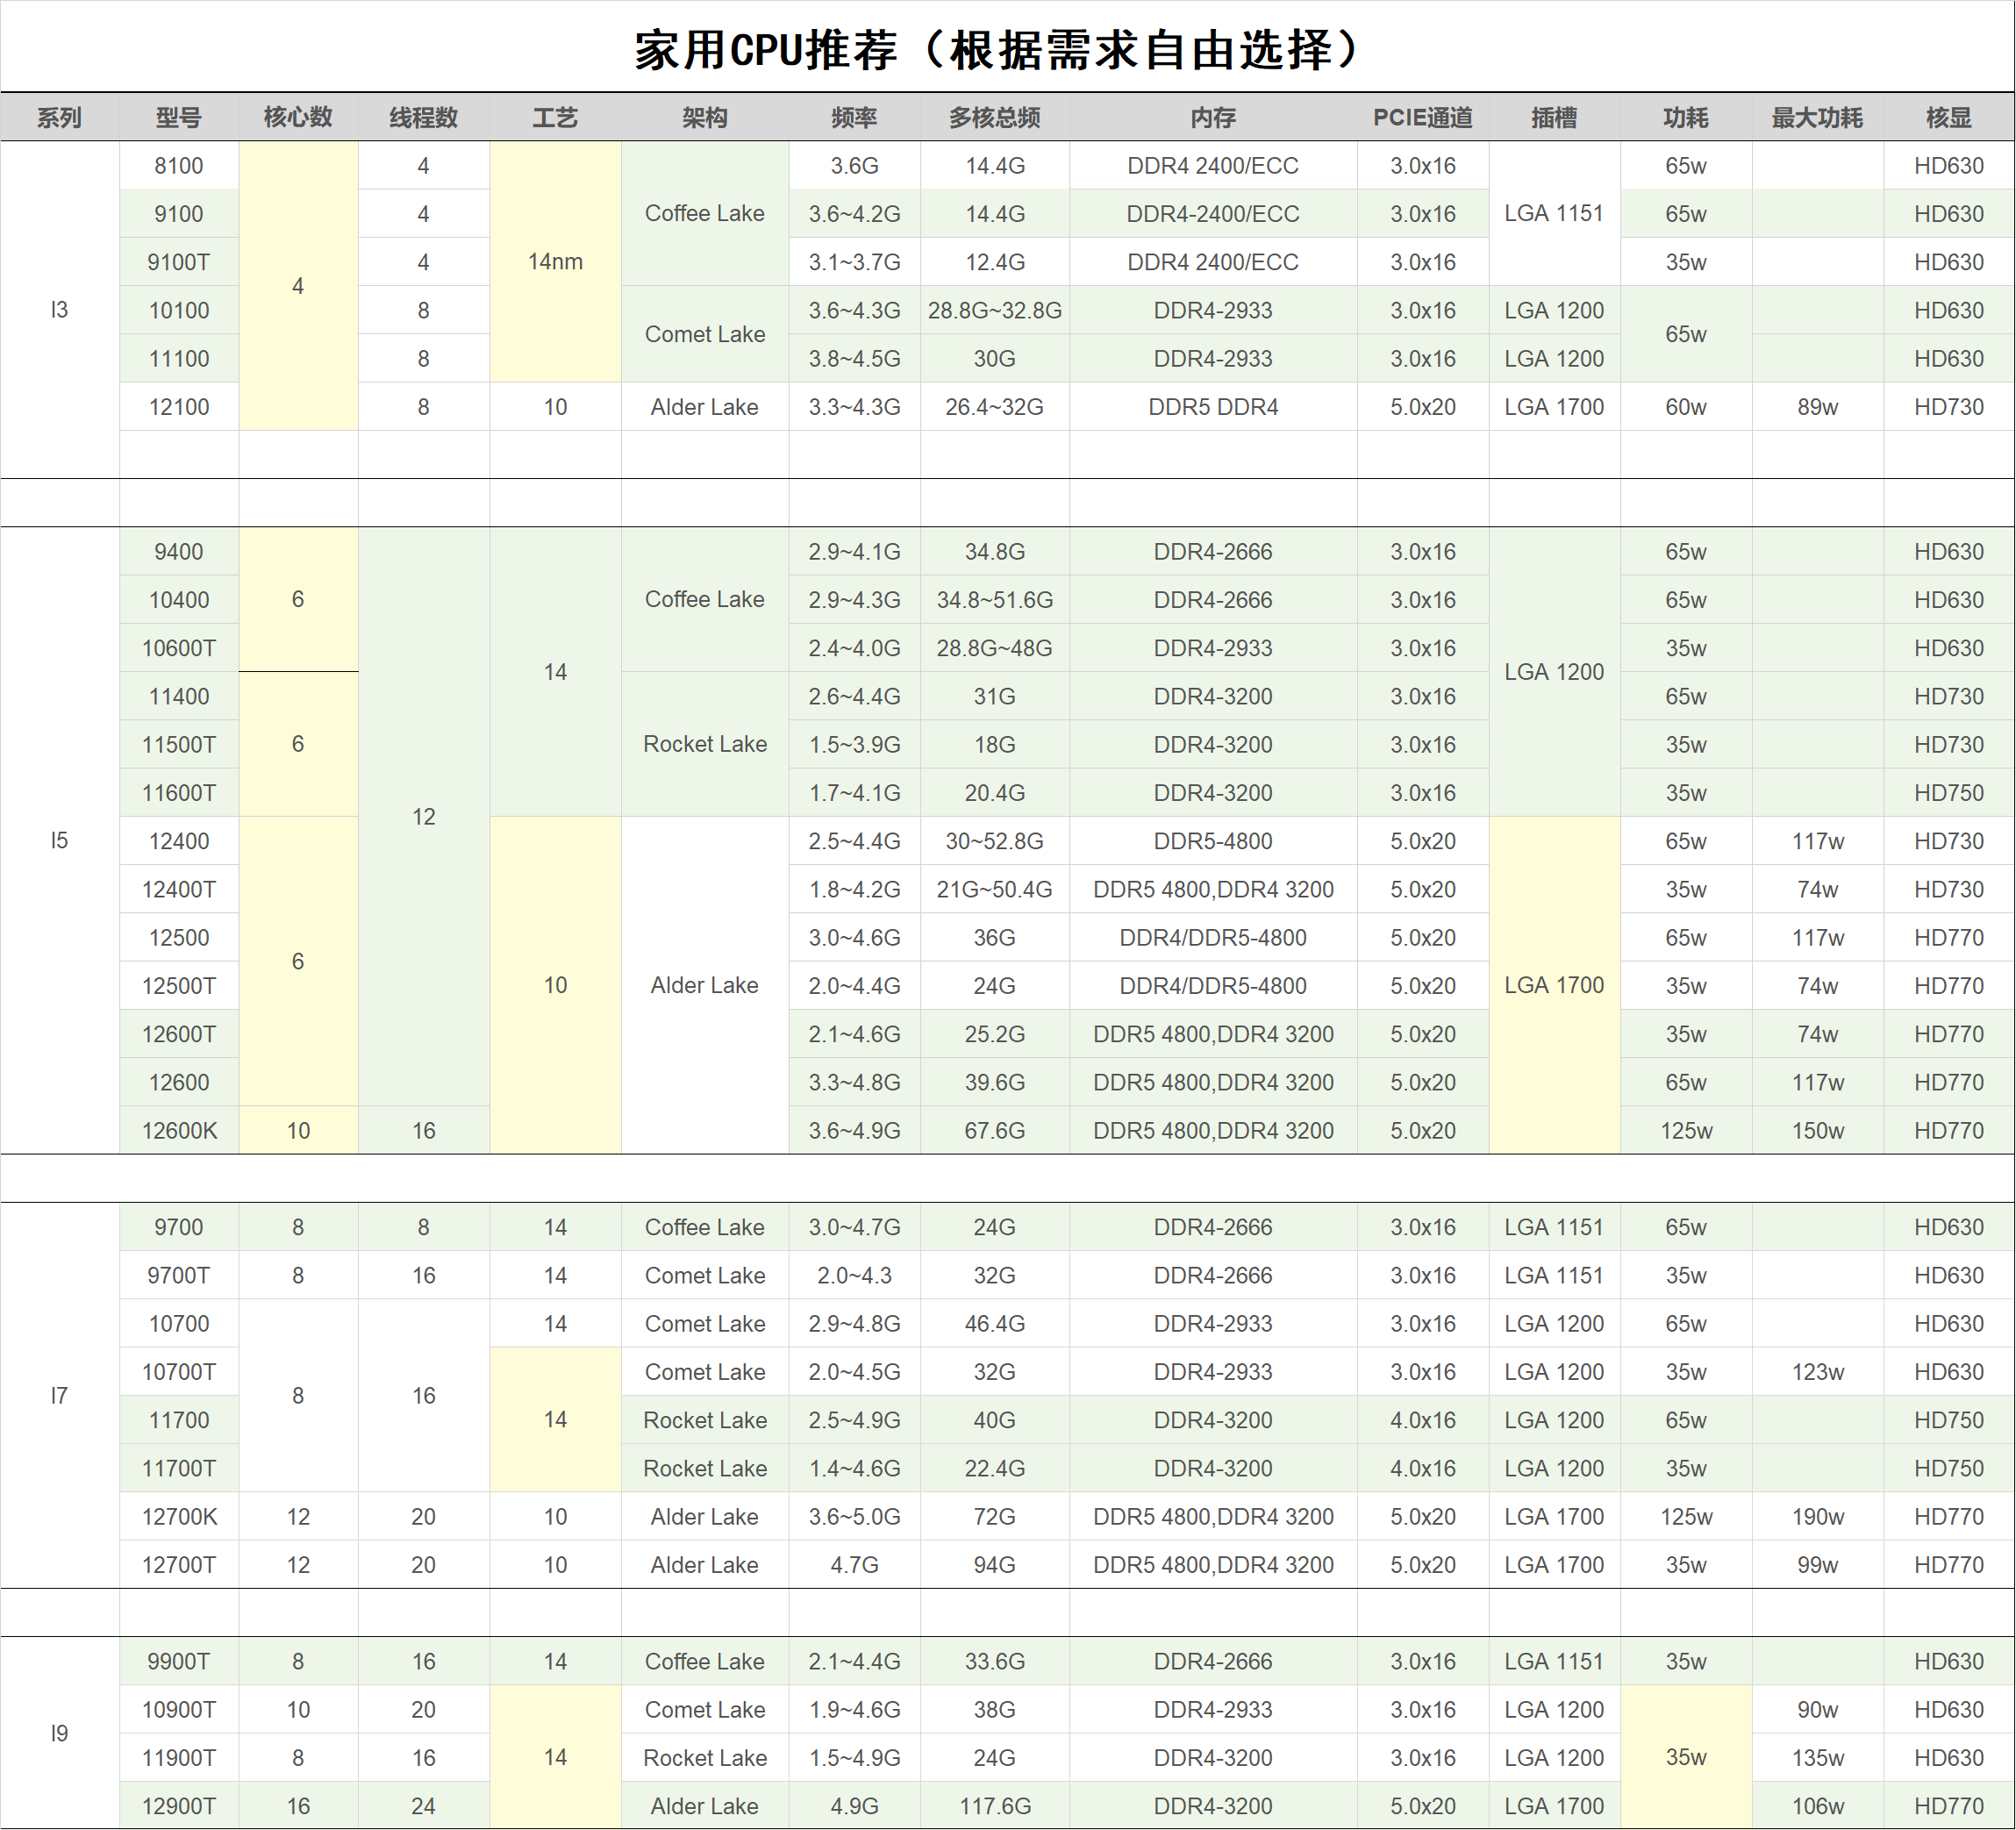This screenshot has height=1830, width=2016.
Task: Select the 系列 column header
Action: point(59,117)
